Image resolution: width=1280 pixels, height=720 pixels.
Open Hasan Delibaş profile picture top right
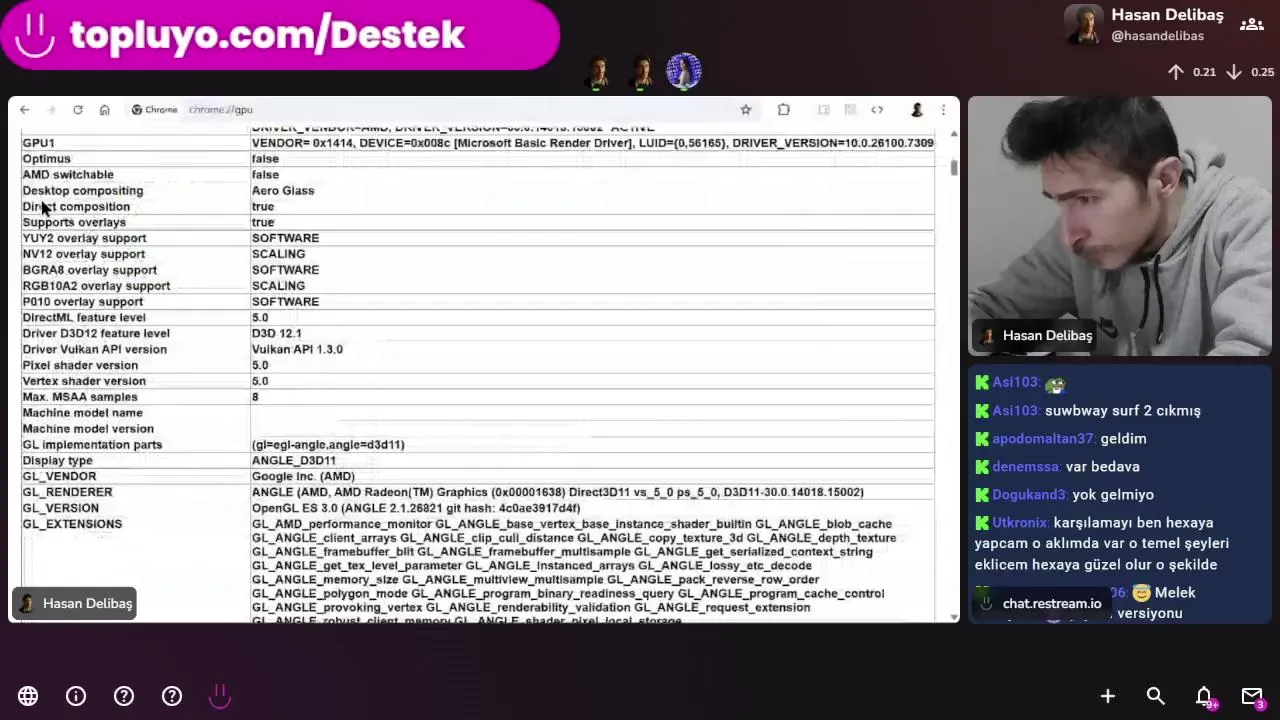[1084, 25]
